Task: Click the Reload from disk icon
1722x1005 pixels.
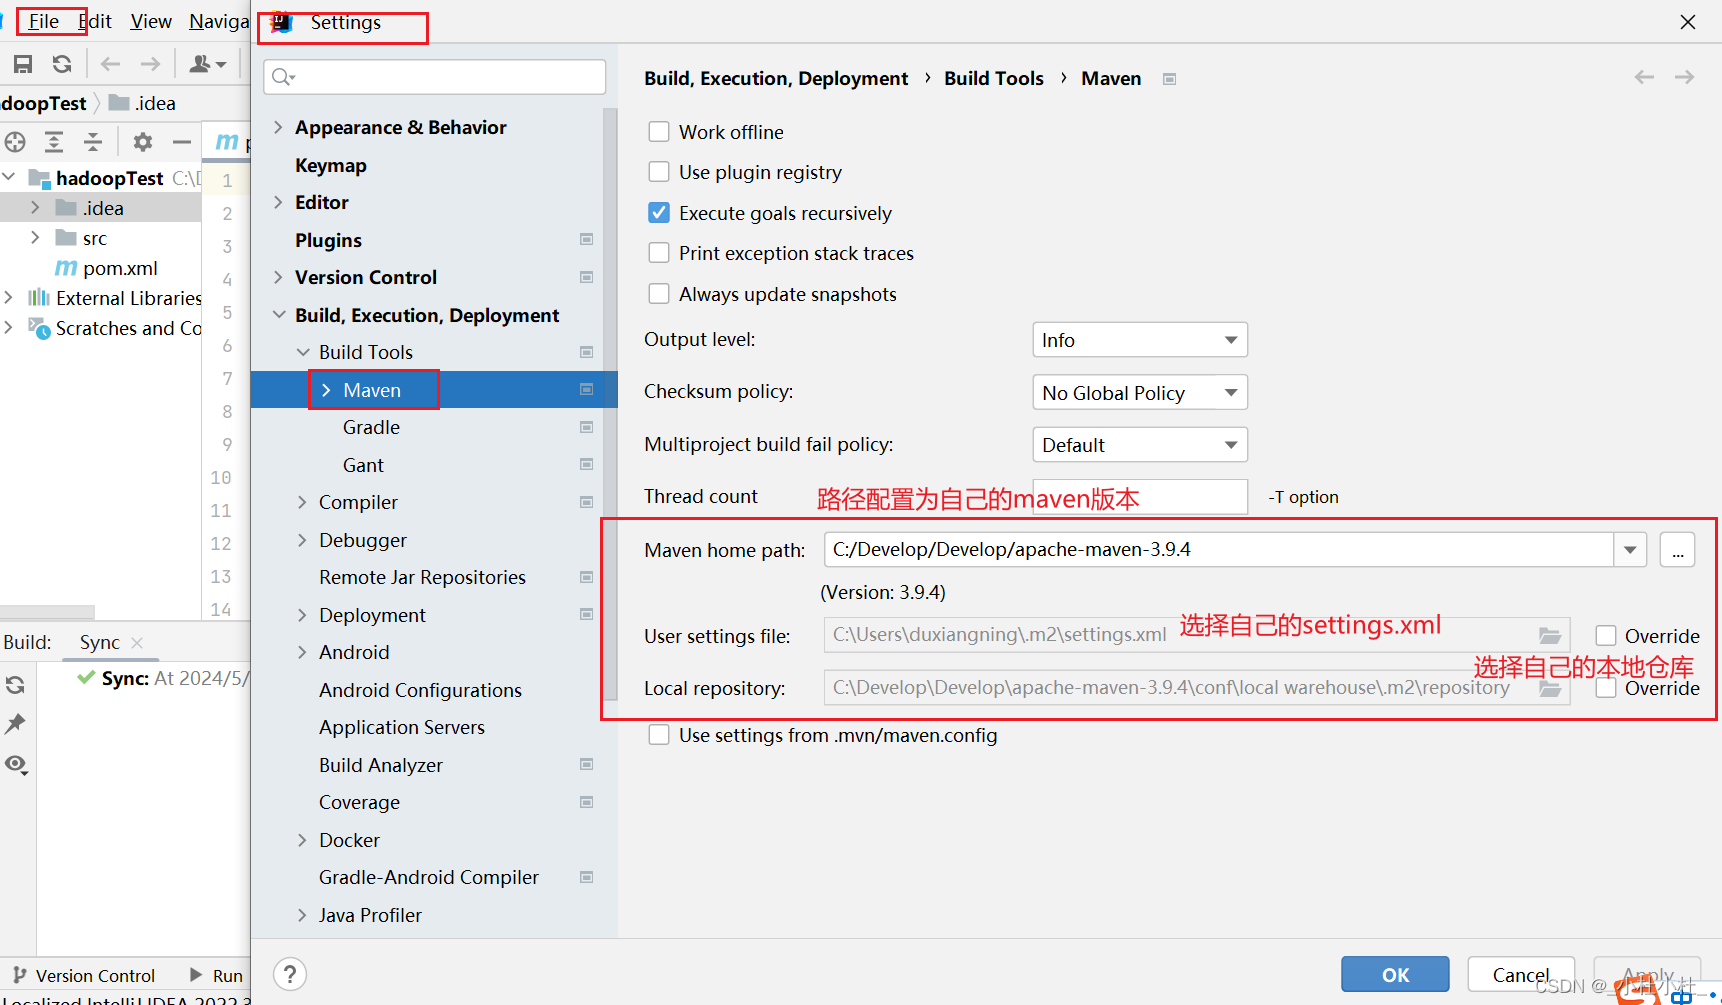Action: point(62,64)
